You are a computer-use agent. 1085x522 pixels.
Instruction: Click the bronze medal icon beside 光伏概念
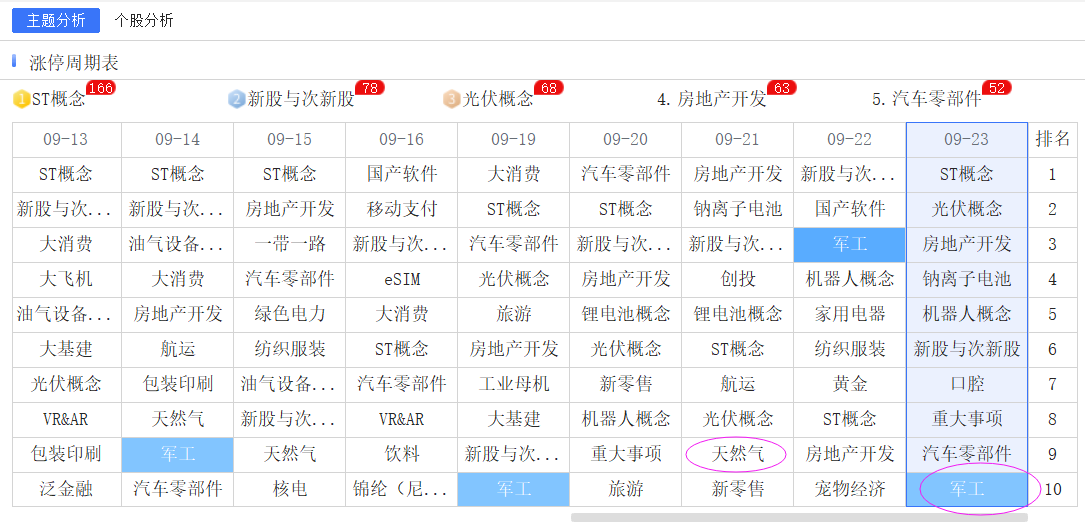452,100
